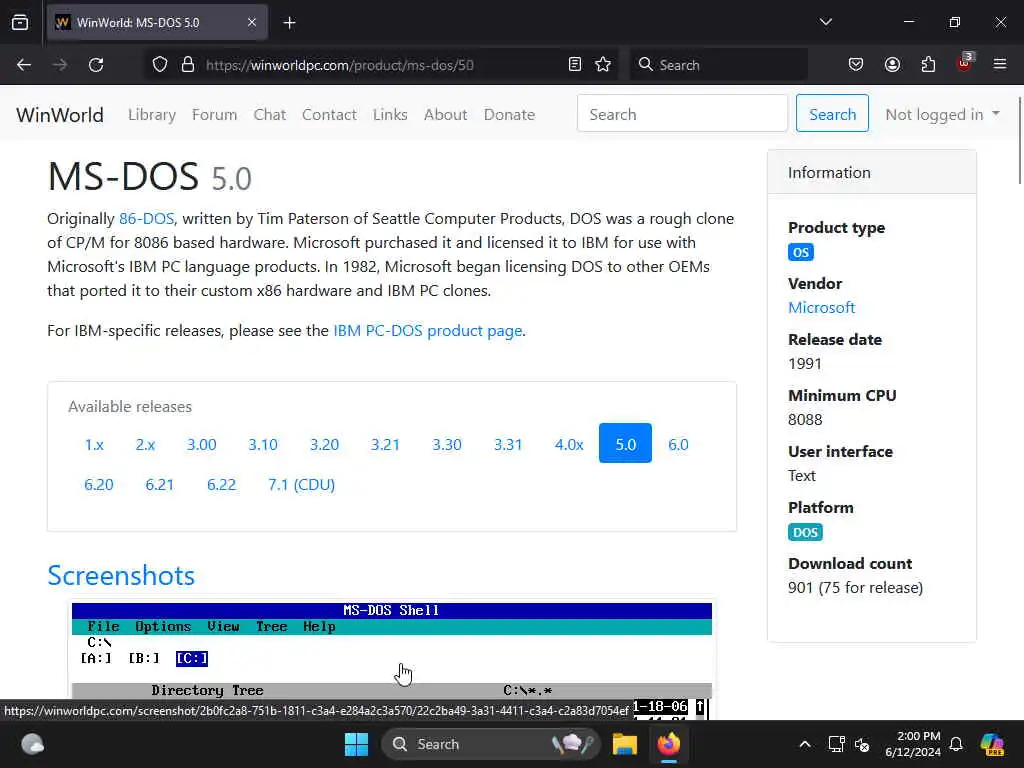Click the browser Forward arrow
The image size is (1024, 768).
point(59,65)
